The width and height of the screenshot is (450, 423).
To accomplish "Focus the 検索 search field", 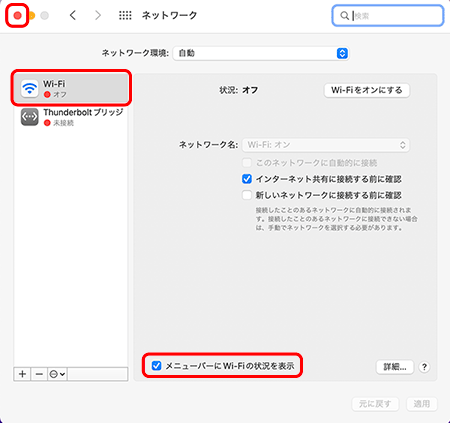I will click(388, 16).
